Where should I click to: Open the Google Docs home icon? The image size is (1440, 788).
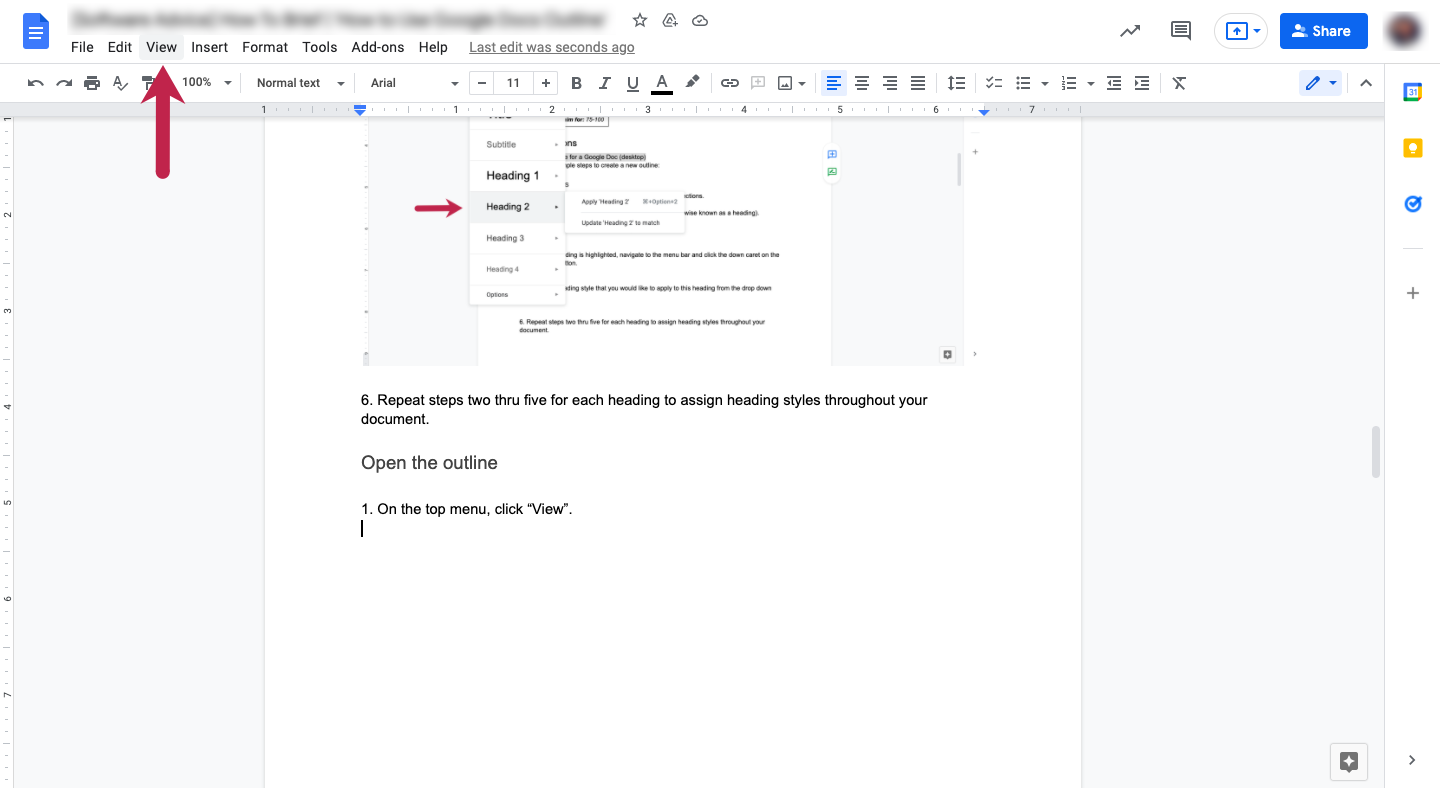coord(36,31)
